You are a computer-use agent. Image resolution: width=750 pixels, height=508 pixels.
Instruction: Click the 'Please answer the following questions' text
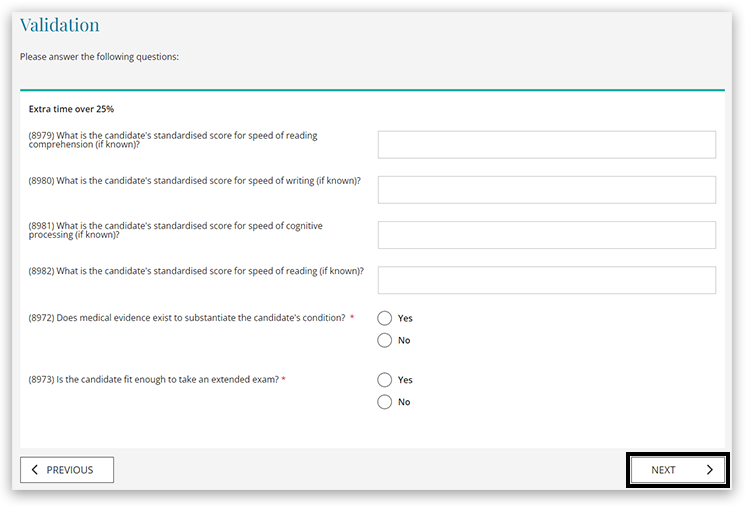pos(99,57)
